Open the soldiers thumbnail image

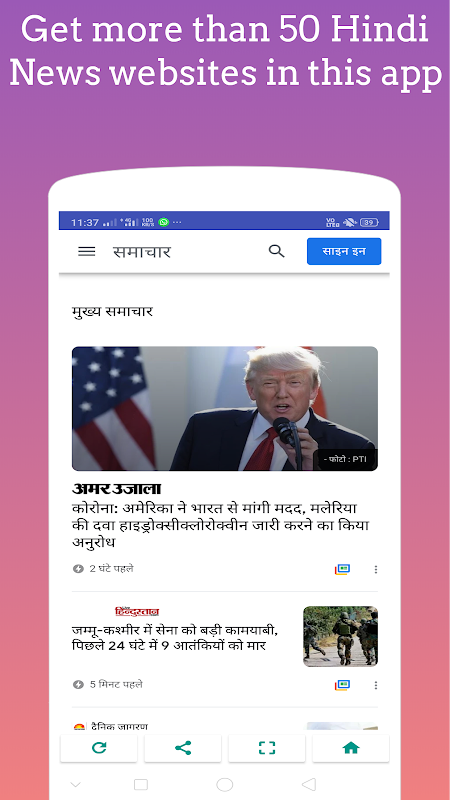[340, 636]
